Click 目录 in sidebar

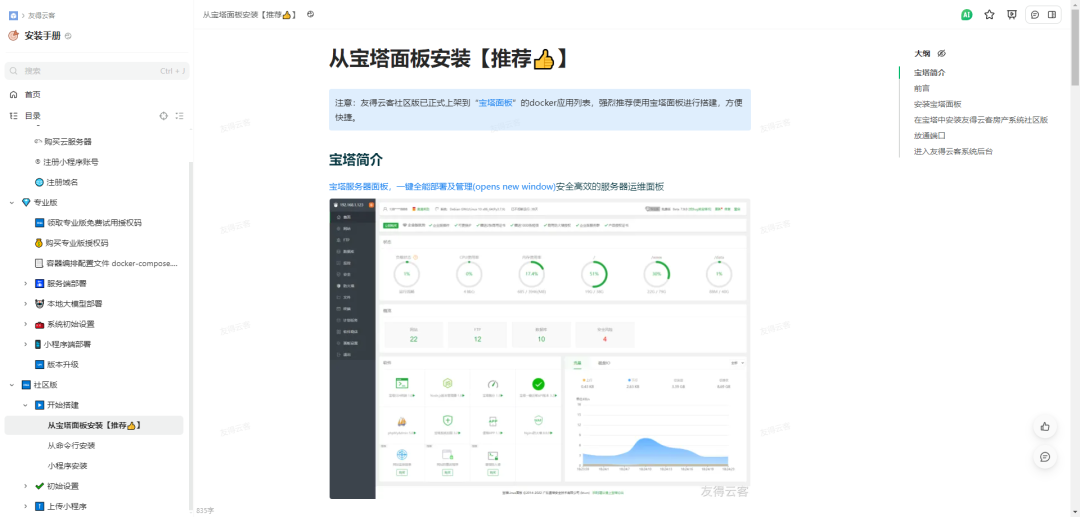[x=32, y=116]
